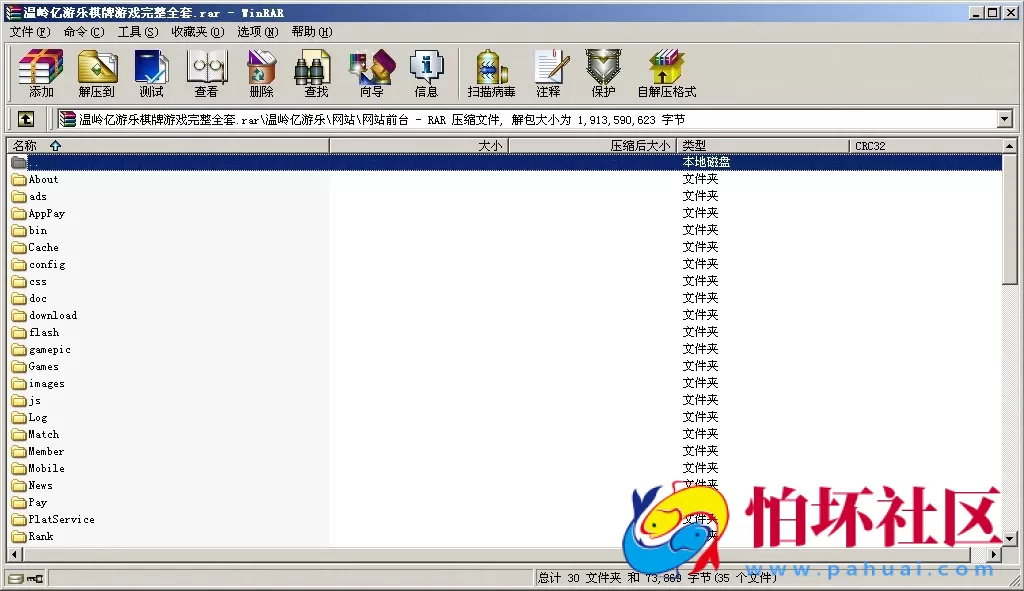Launch the Wizard (向导) tool

(x=371, y=74)
